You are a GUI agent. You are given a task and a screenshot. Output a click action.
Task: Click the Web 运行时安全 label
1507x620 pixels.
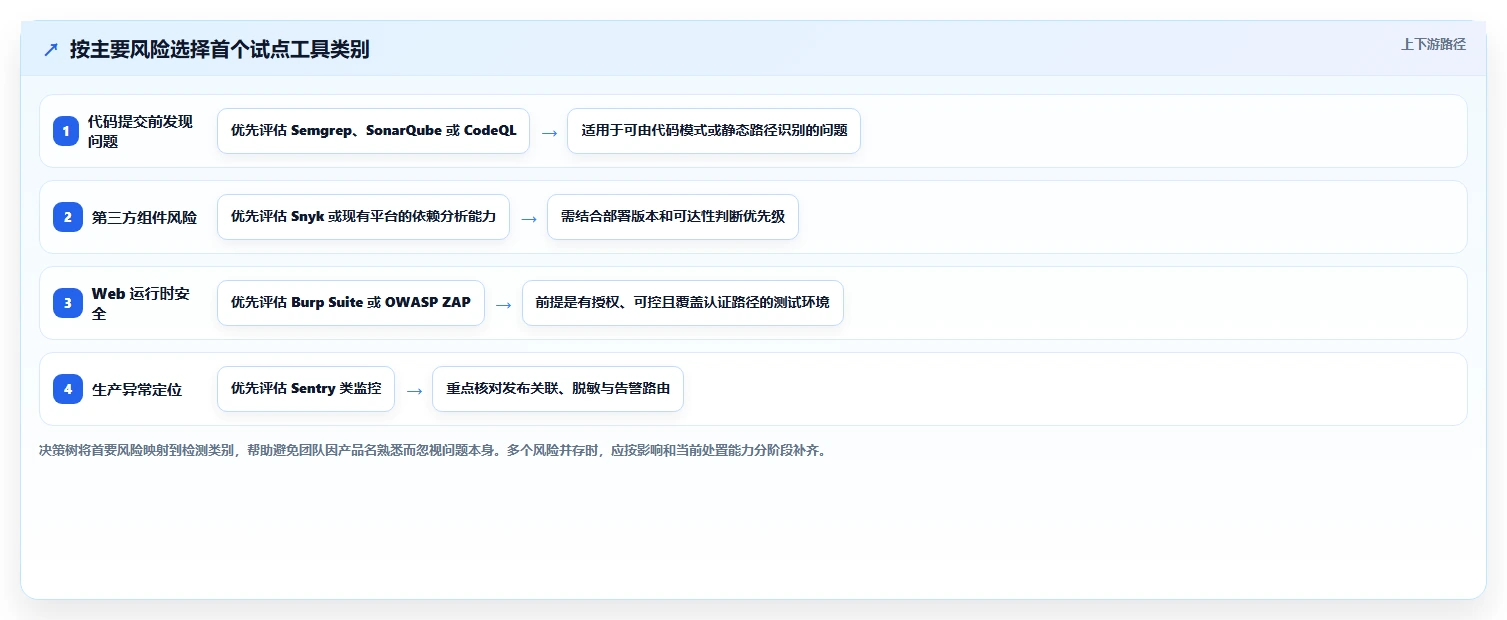[x=141, y=303]
